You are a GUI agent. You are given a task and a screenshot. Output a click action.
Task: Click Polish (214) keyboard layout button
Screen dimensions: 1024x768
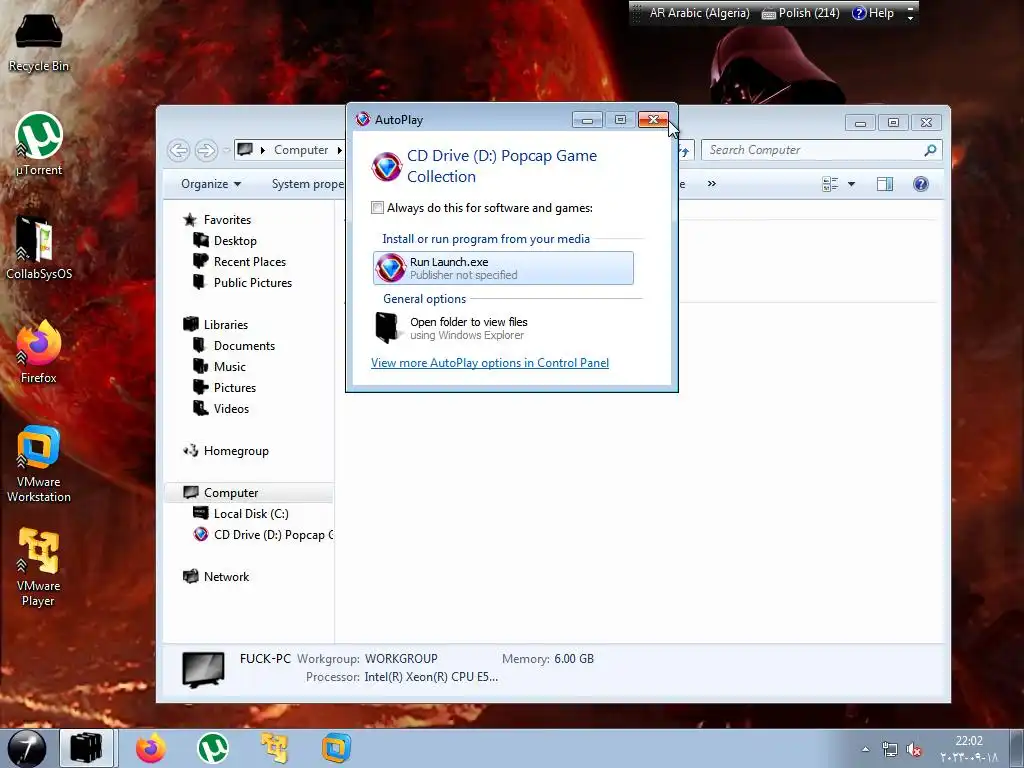coord(801,13)
